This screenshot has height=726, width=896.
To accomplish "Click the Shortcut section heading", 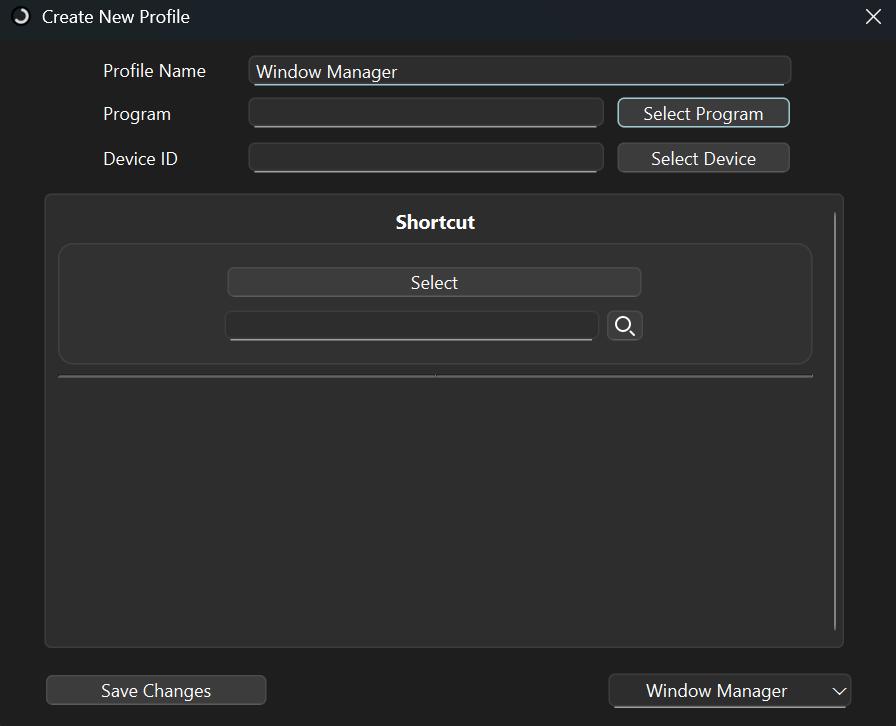I will tap(435, 222).
